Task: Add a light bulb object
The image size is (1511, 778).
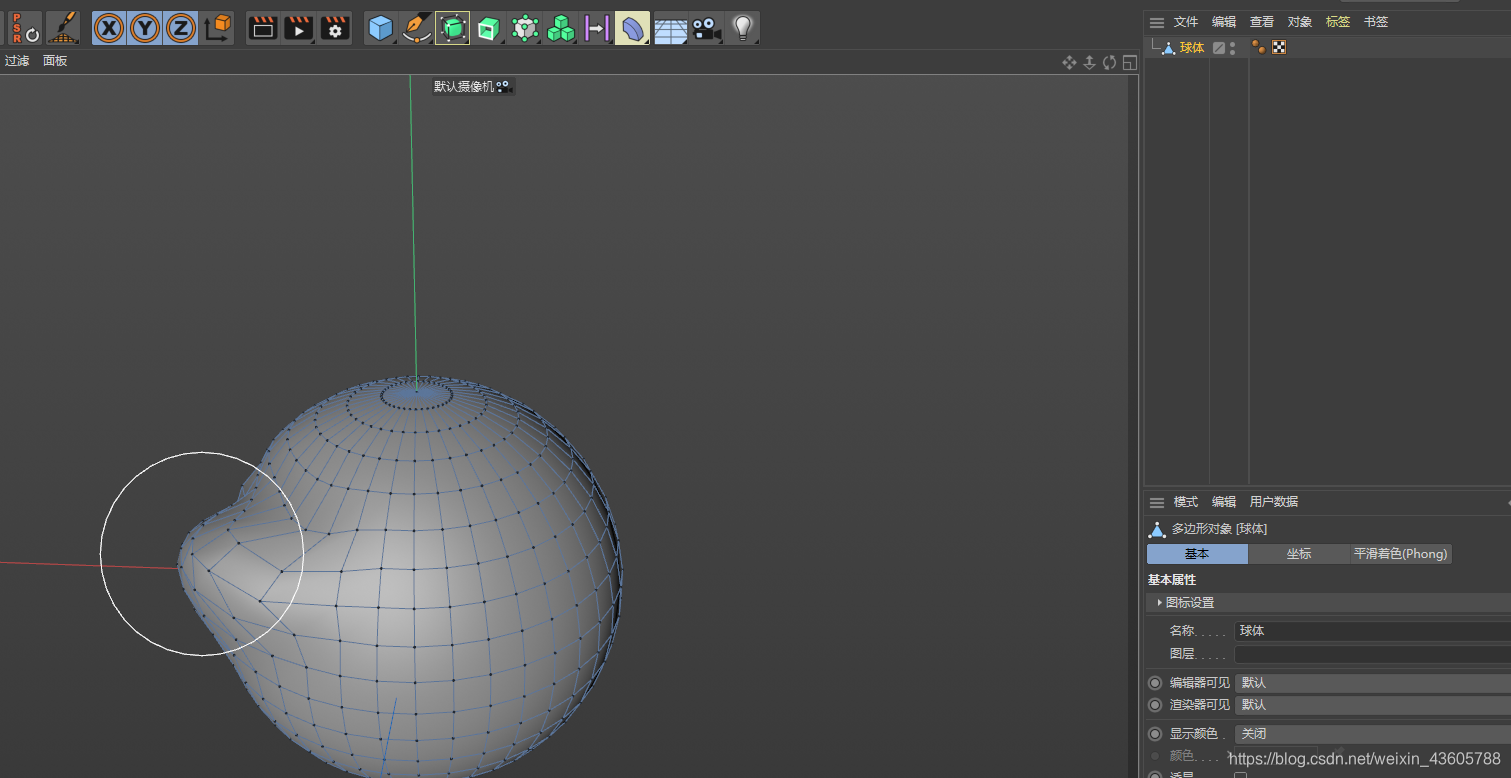Action: [742, 28]
